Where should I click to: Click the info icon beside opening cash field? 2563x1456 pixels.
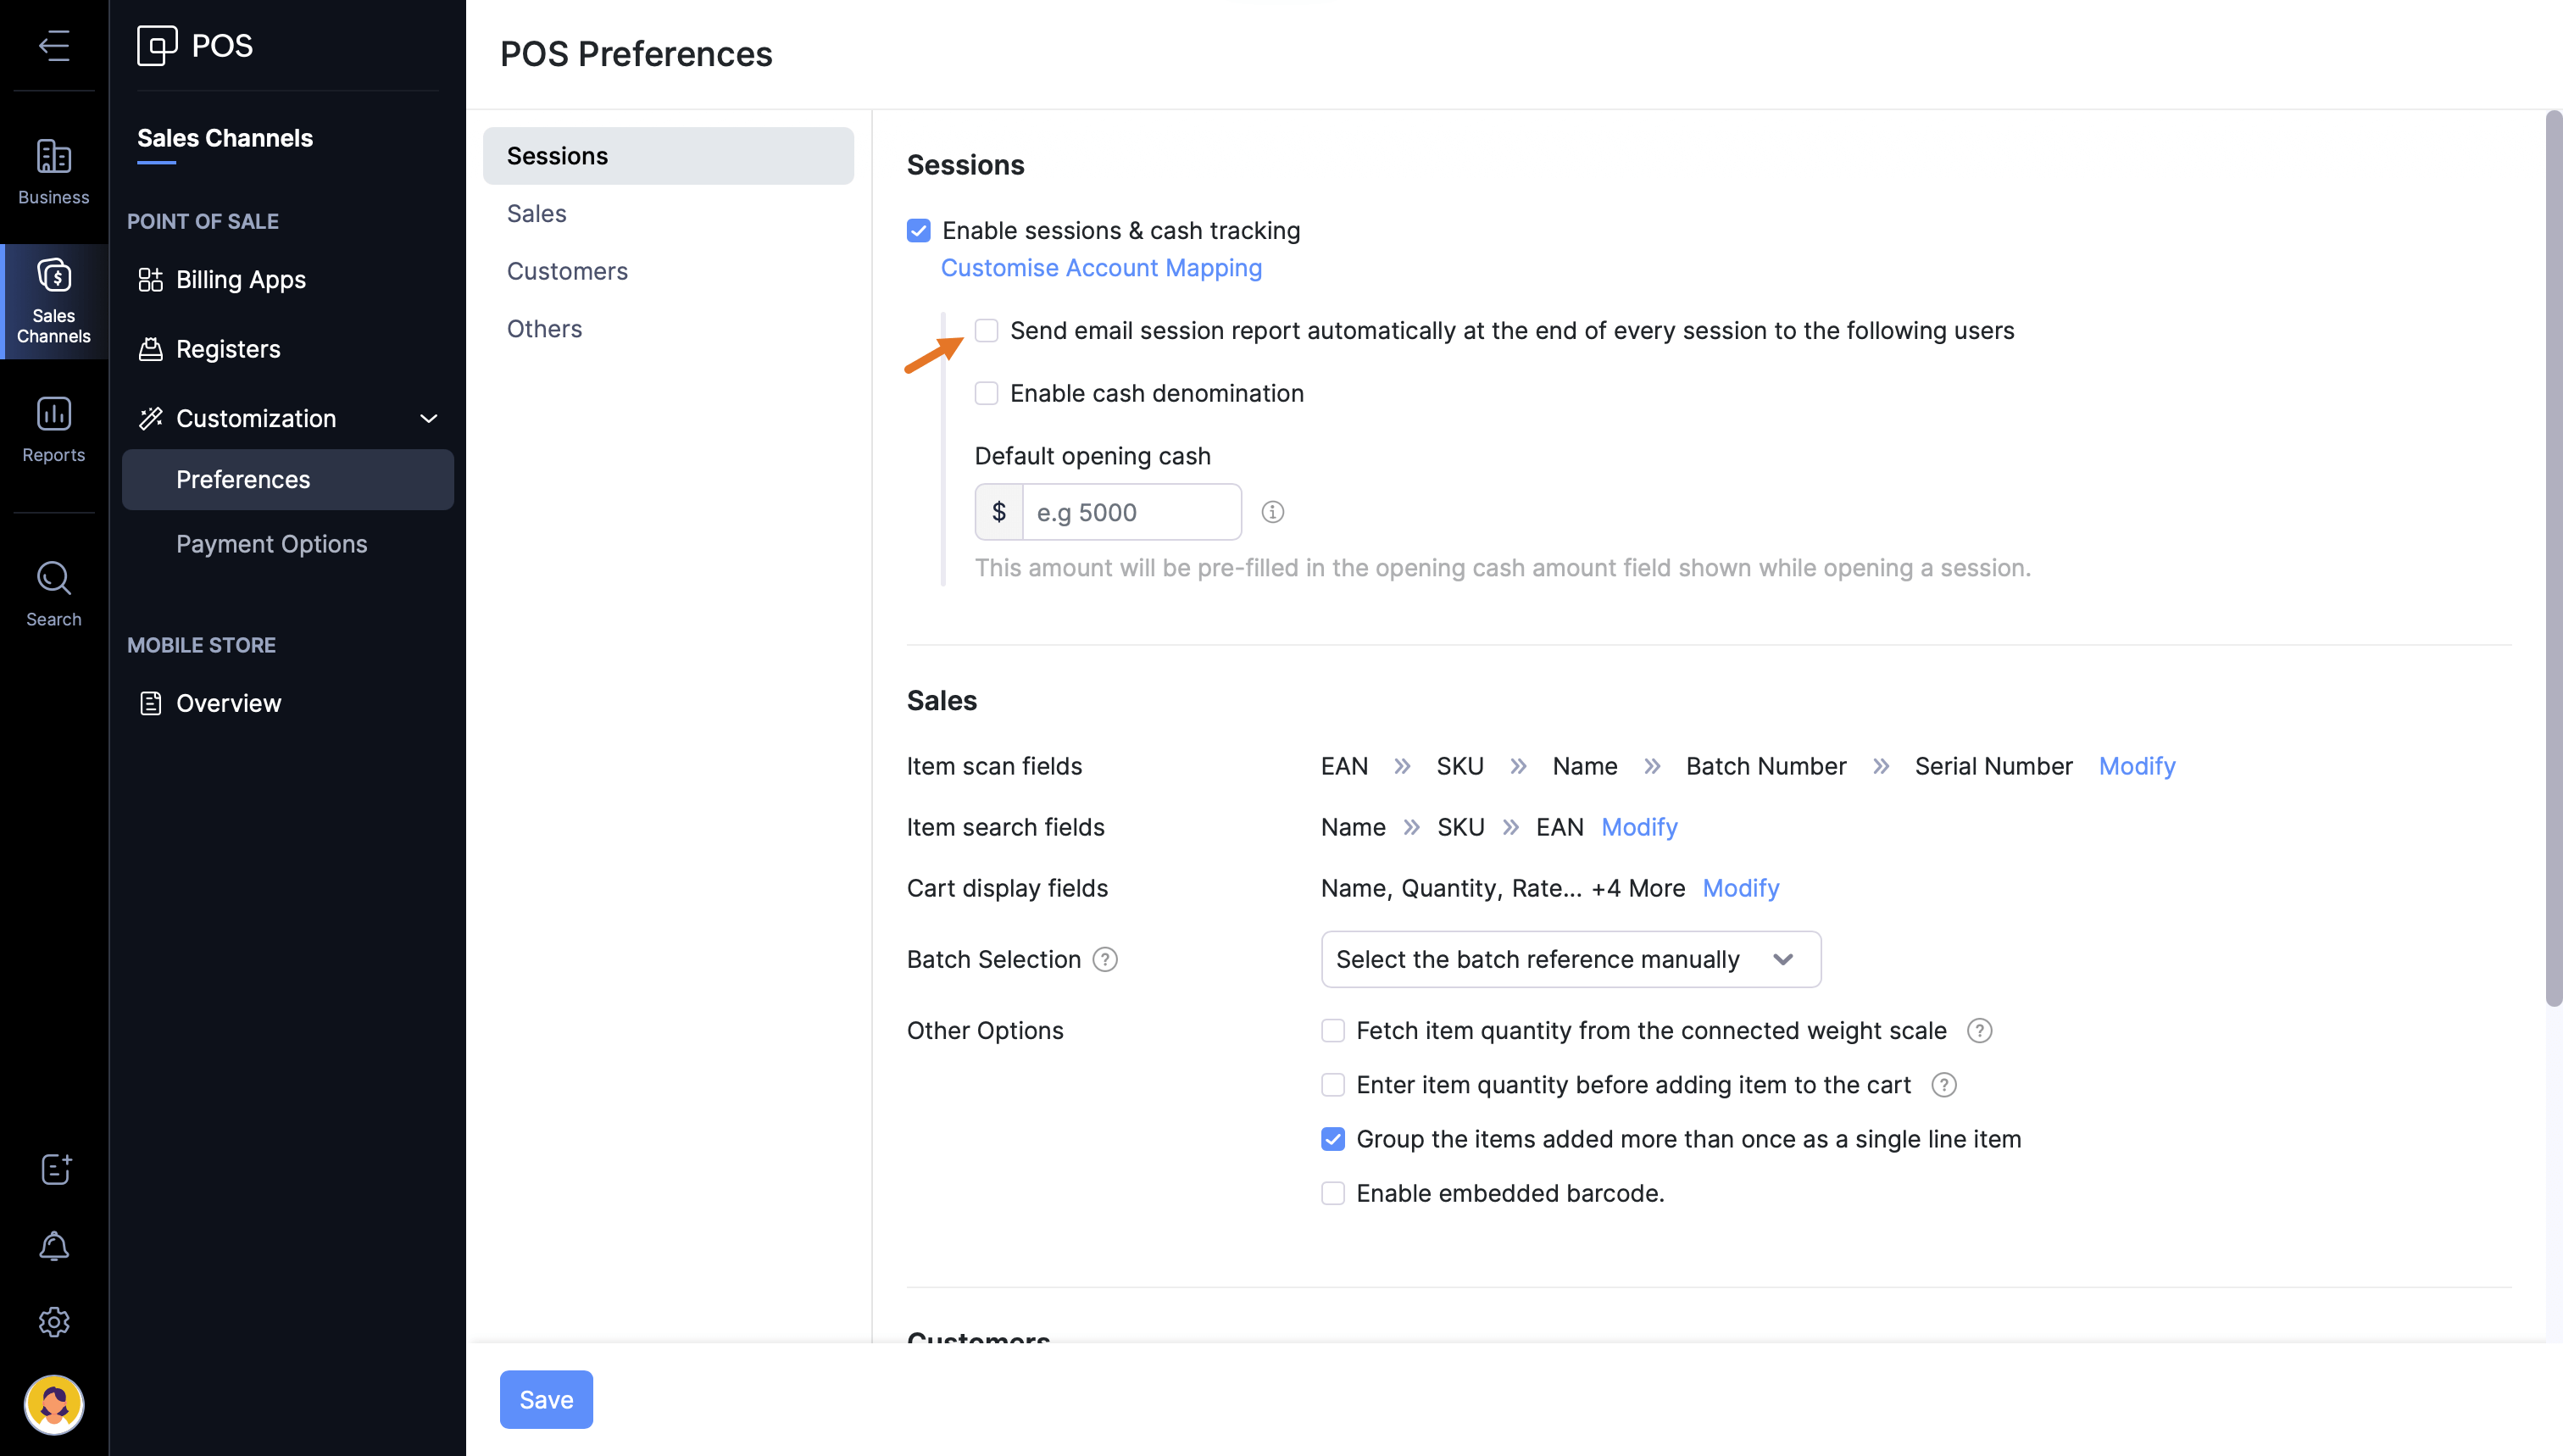(x=1272, y=512)
